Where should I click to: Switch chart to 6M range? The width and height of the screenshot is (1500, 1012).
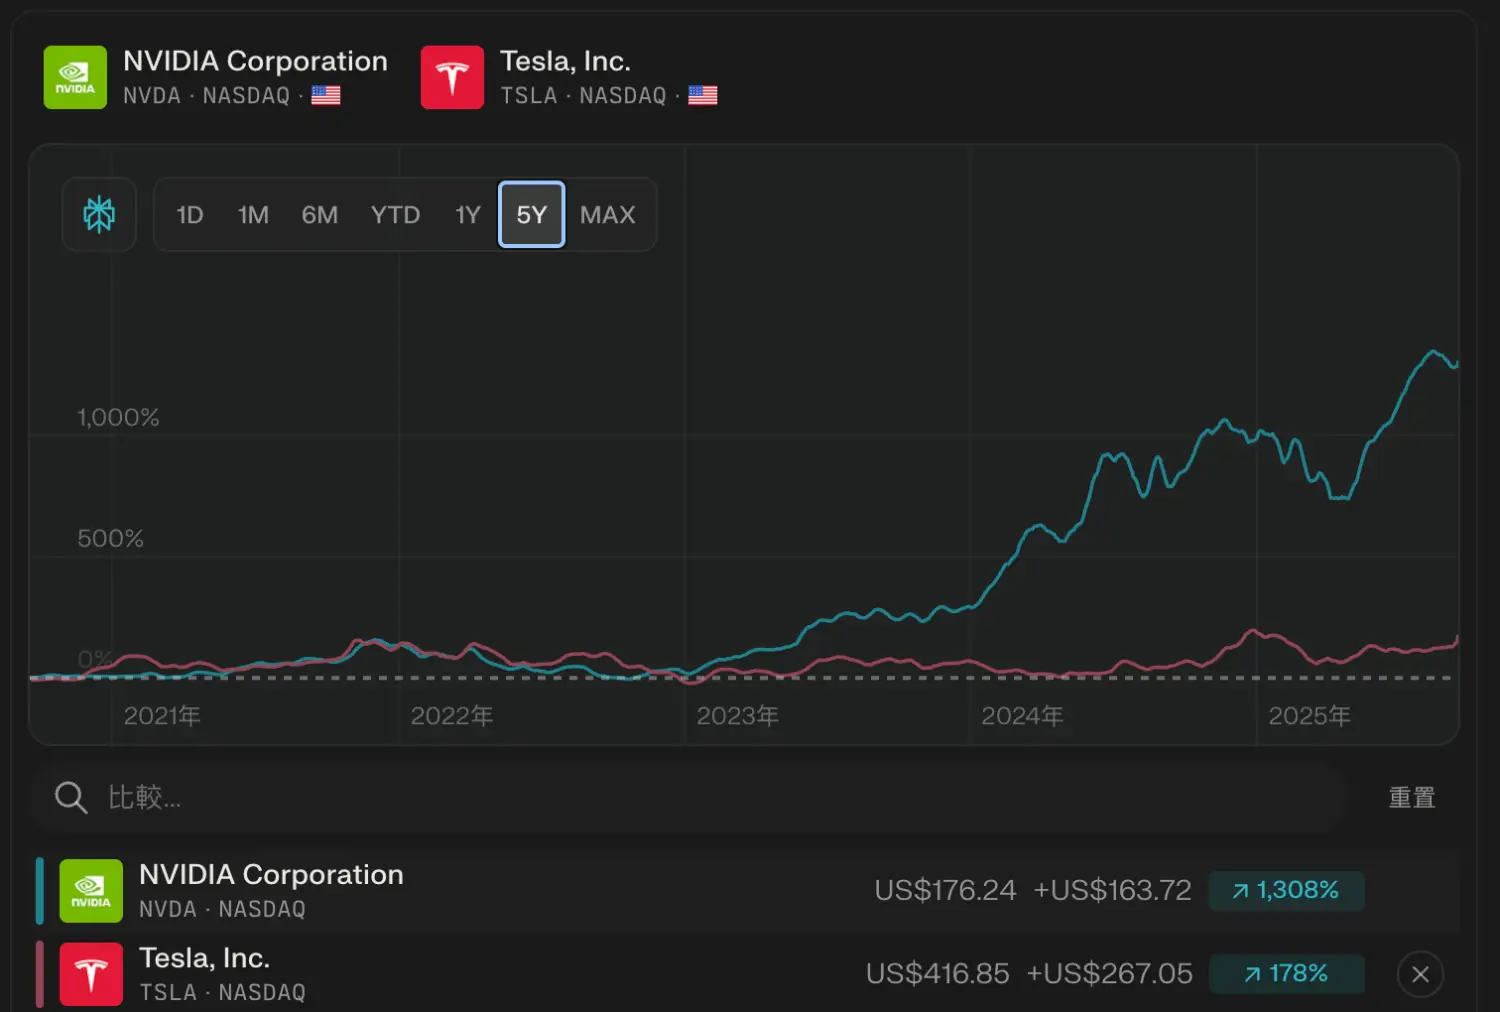pyautogui.click(x=320, y=215)
